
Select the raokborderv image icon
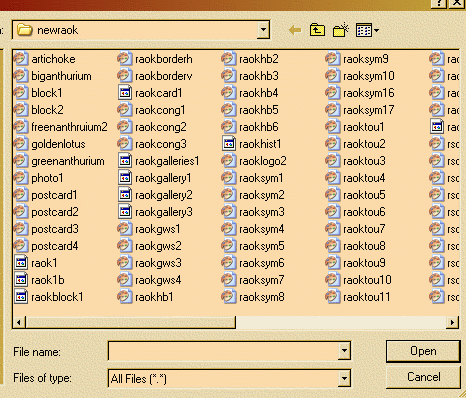pos(125,76)
